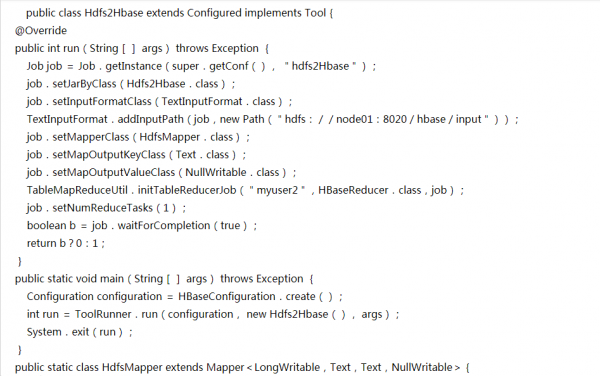Click the @Override annotation
This screenshot has height=376, width=600.
click(x=41, y=31)
